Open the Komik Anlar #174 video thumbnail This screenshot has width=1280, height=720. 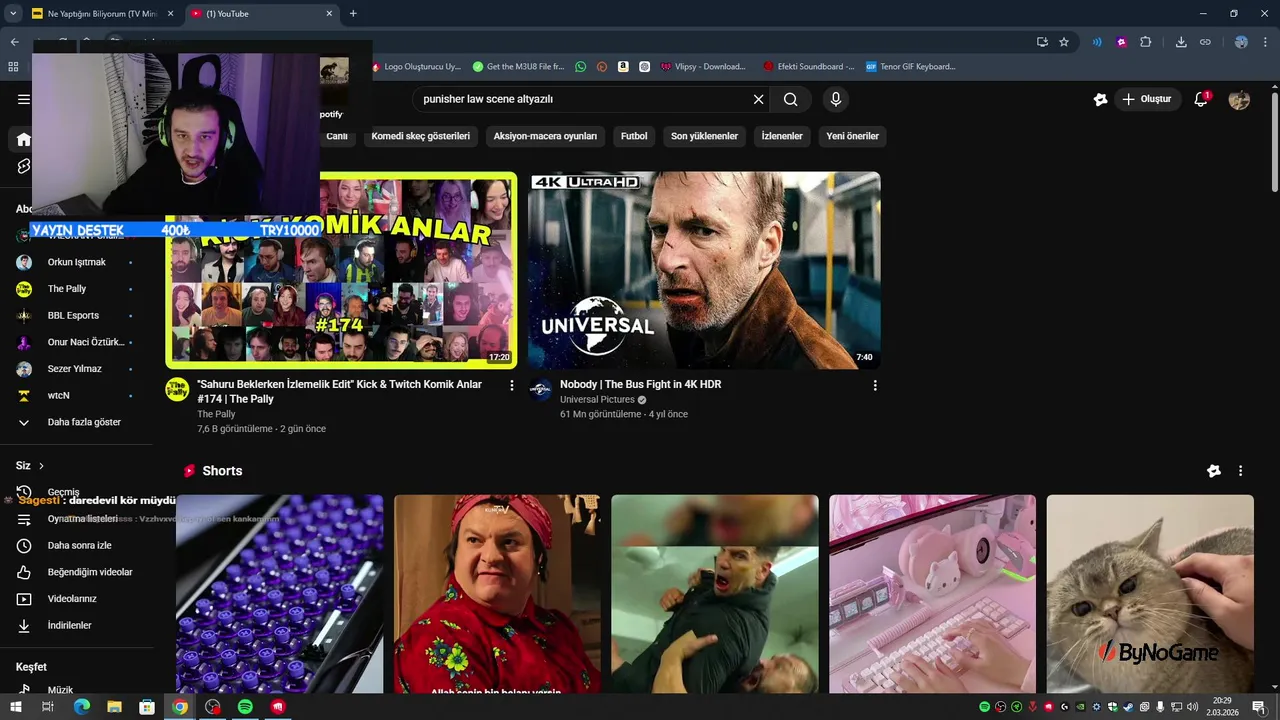(x=341, y=270)
